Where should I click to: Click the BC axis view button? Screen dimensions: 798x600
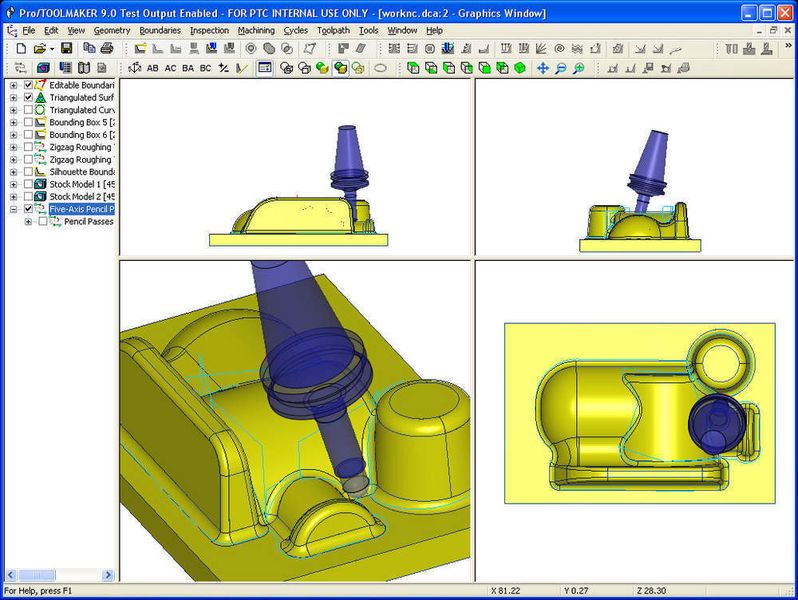(205, 68)
